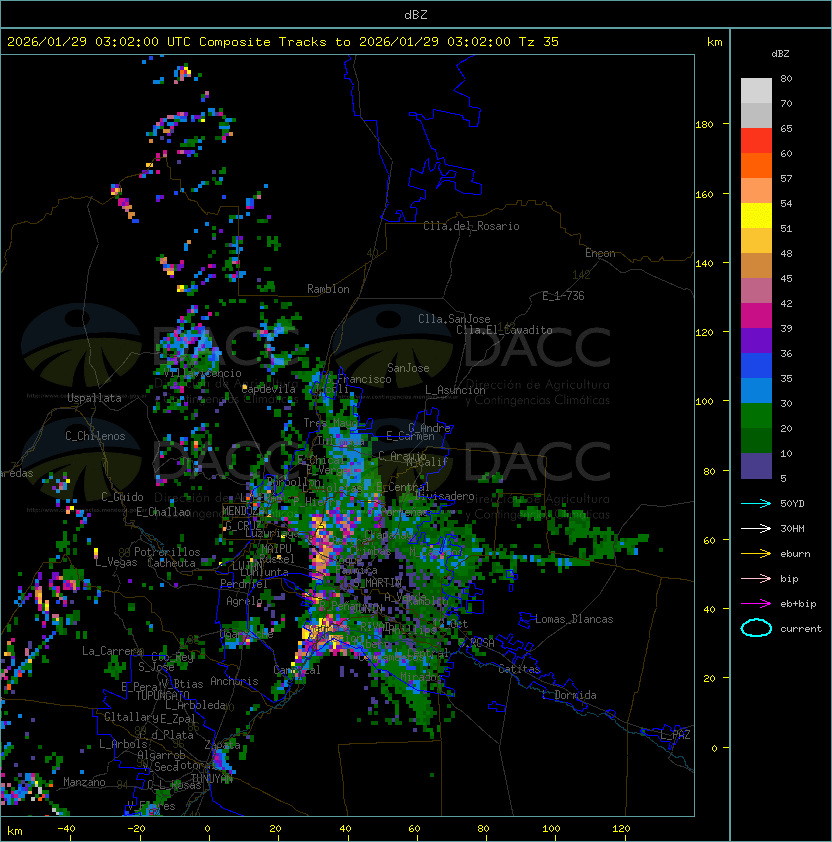Click the yellow composite tracks timestamp header
832x842 pixels.
(283, 42)
